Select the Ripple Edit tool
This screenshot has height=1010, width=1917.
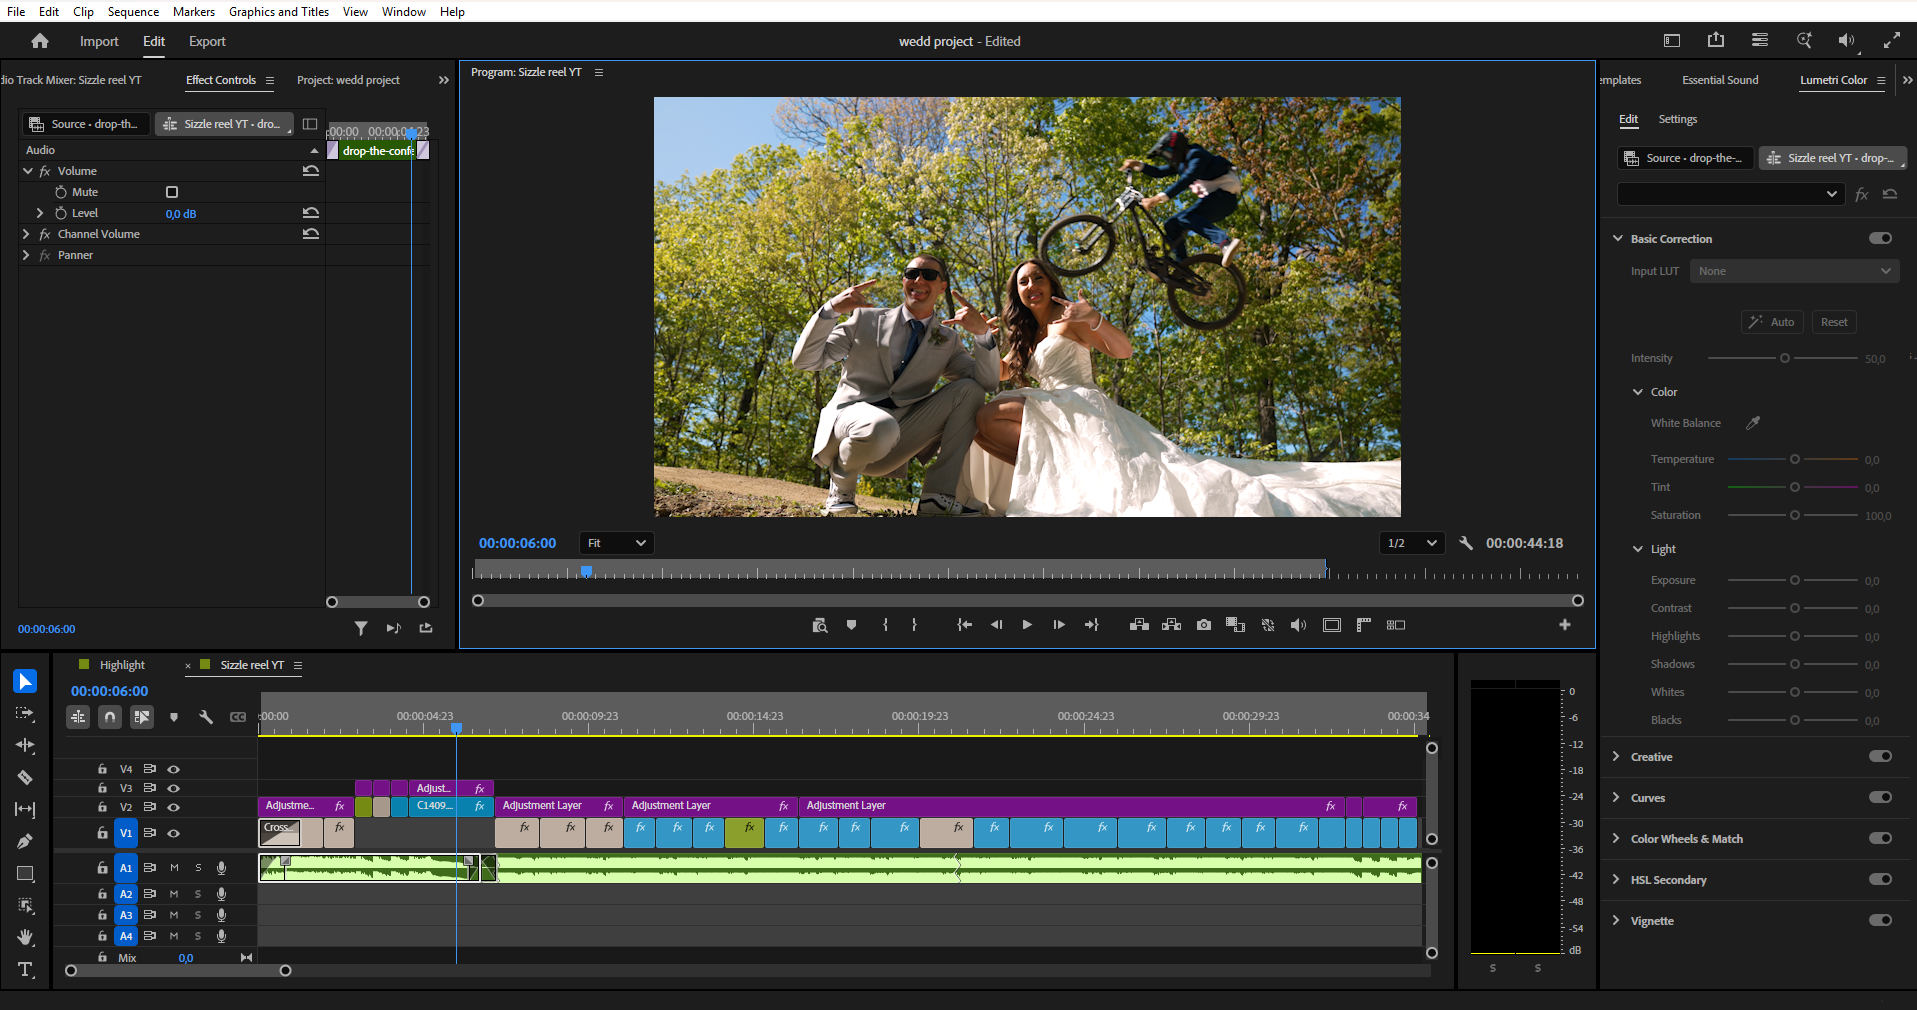pyautogui.click(x=25, y=745)
